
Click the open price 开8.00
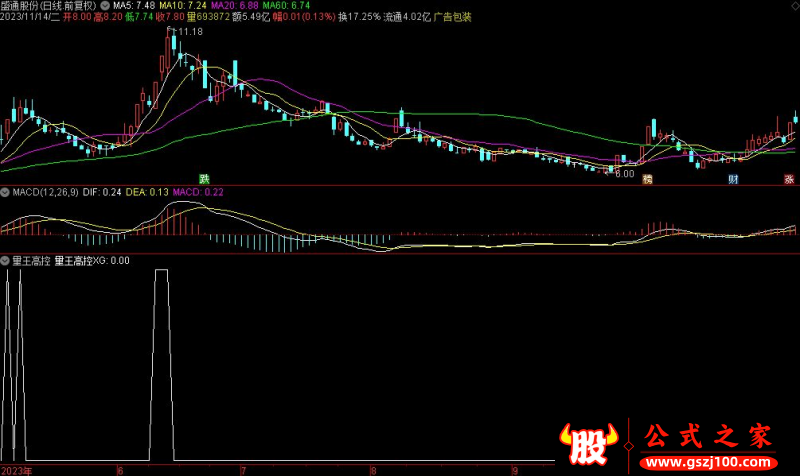[77, 17]
